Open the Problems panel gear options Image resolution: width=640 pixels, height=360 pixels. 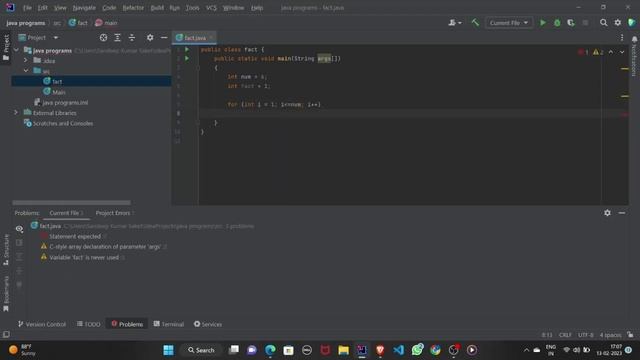[x=607, y=213]
